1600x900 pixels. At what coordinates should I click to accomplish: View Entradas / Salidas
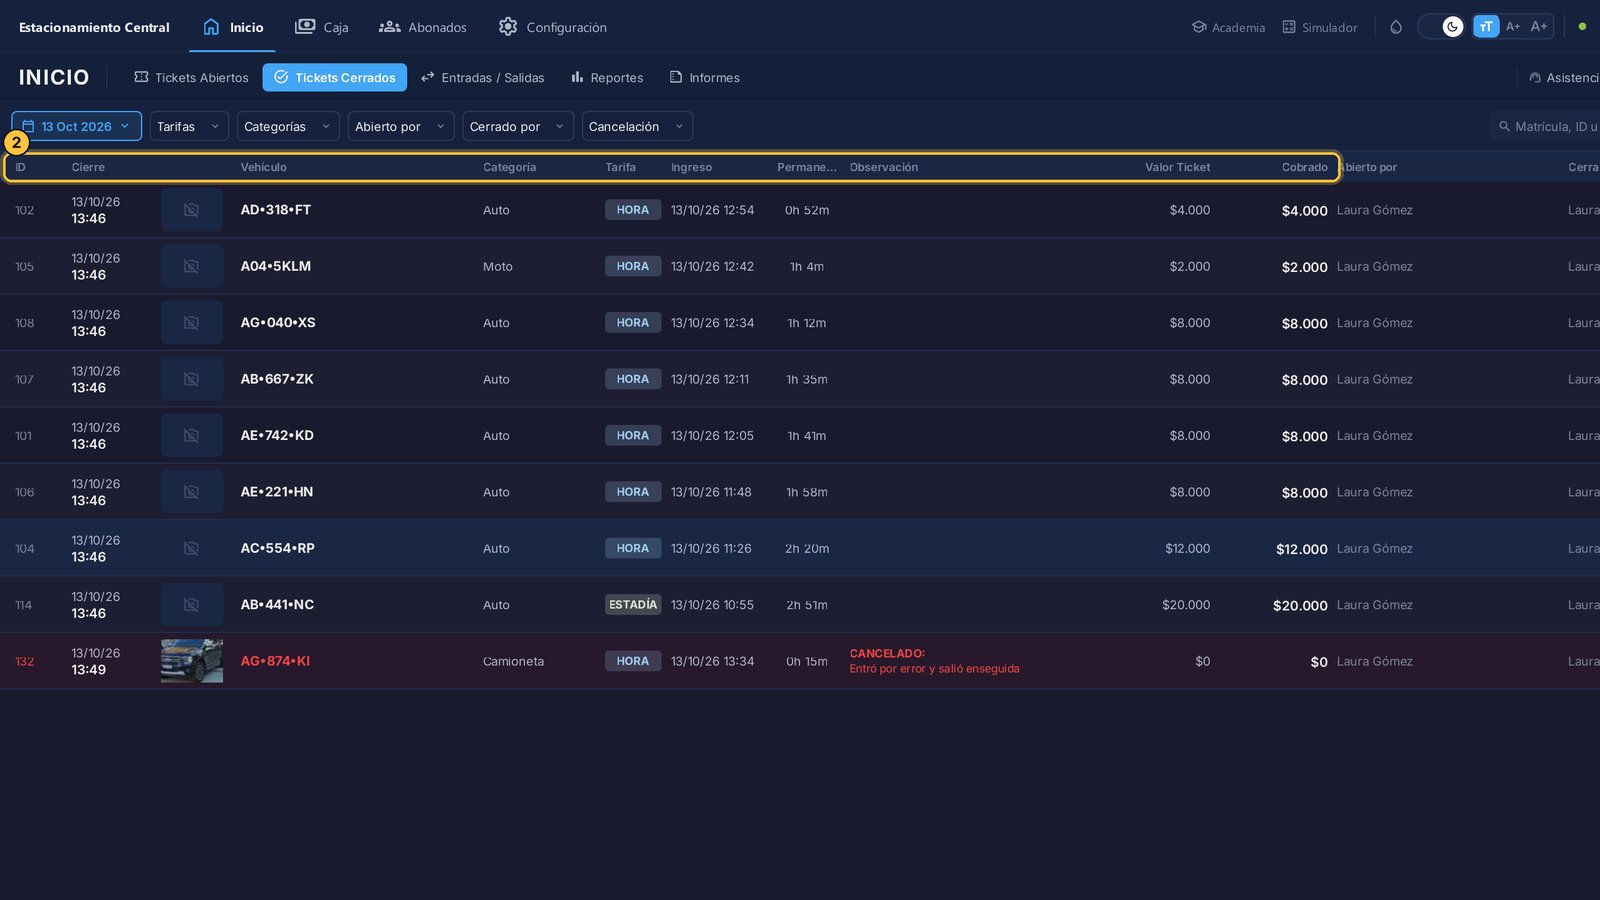(x=483, y=78)
